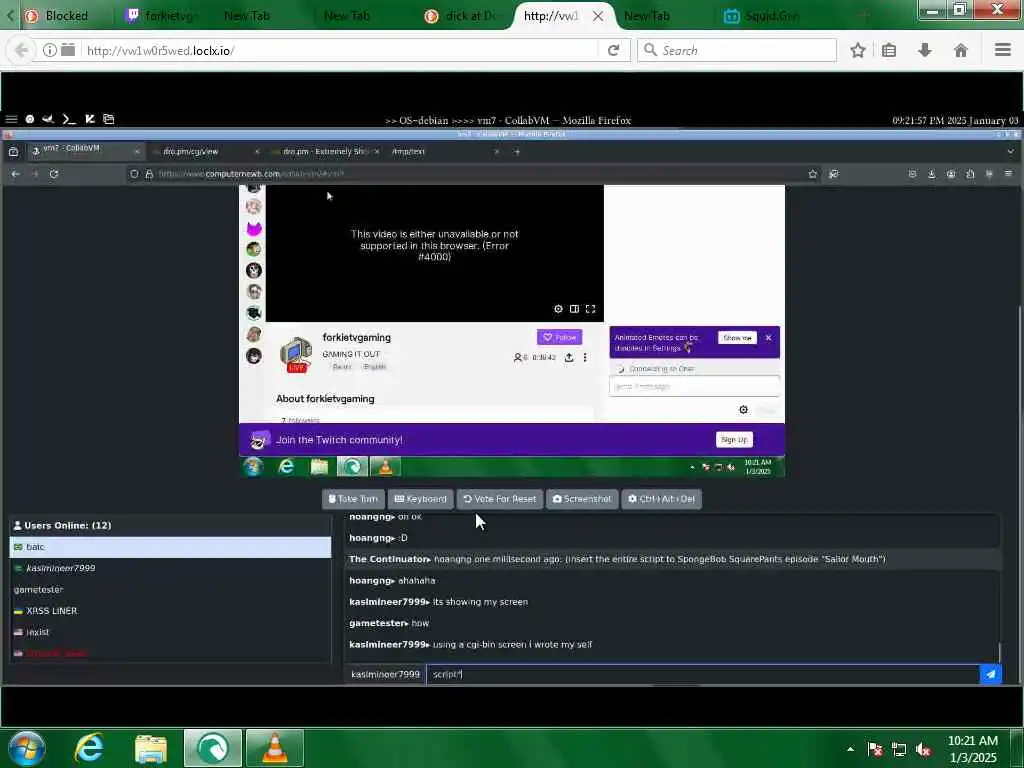The height and width of the screenshot is (768, 1024).
Task: Open the Debian panel hamburger menu
Action: point(11,119)
